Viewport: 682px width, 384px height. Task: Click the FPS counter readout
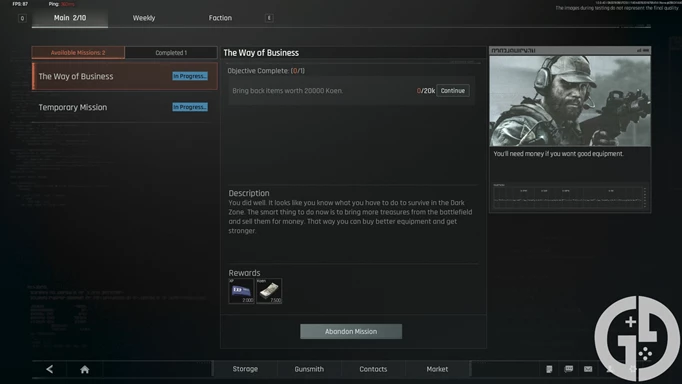click(x=20, y=4)
